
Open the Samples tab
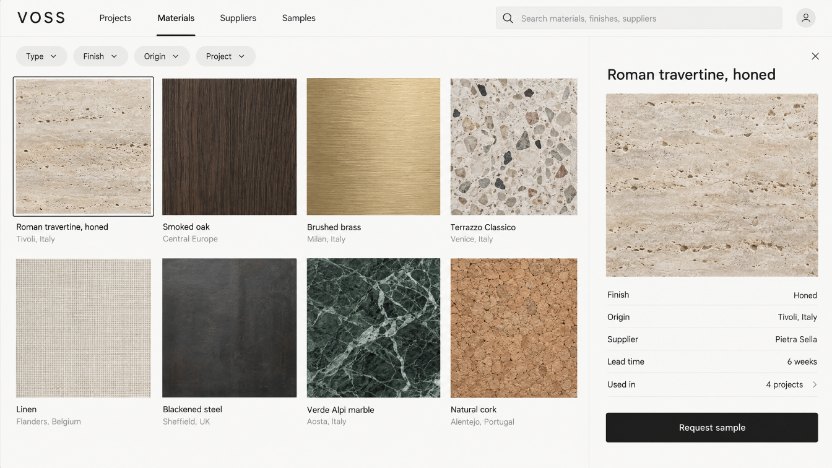click(x=299, y=18)
